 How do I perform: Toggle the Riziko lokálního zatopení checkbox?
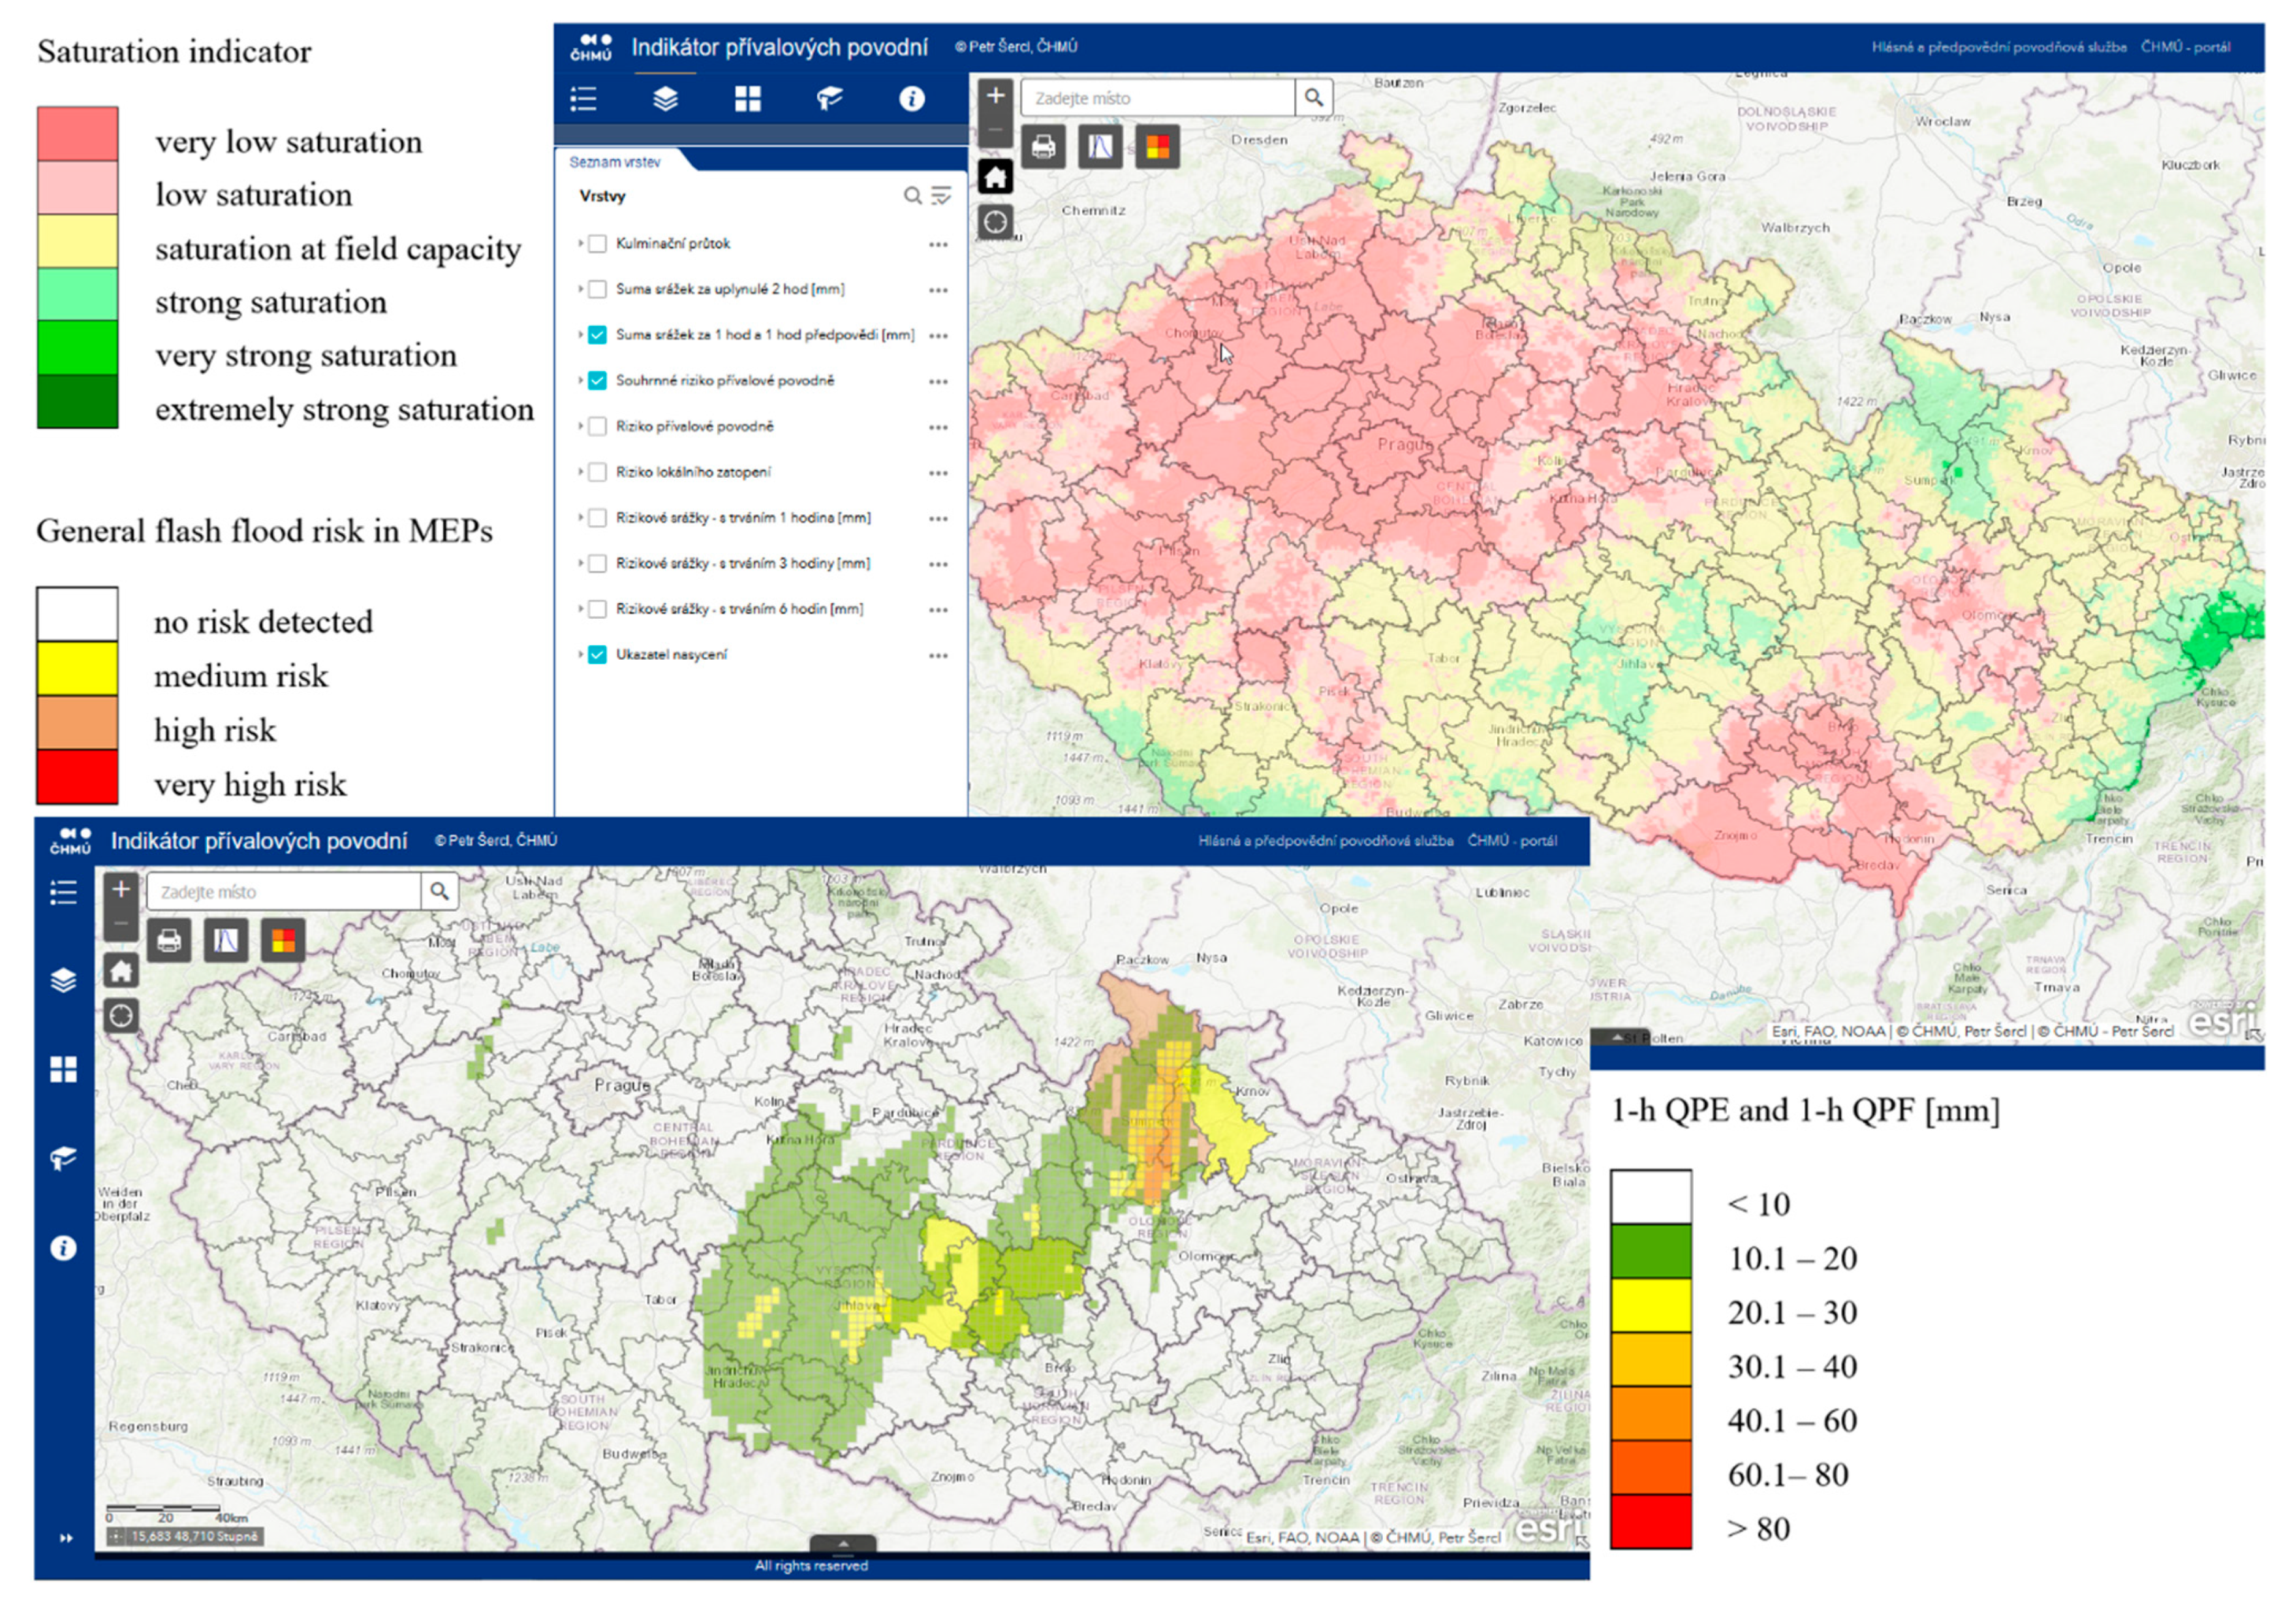597,472
